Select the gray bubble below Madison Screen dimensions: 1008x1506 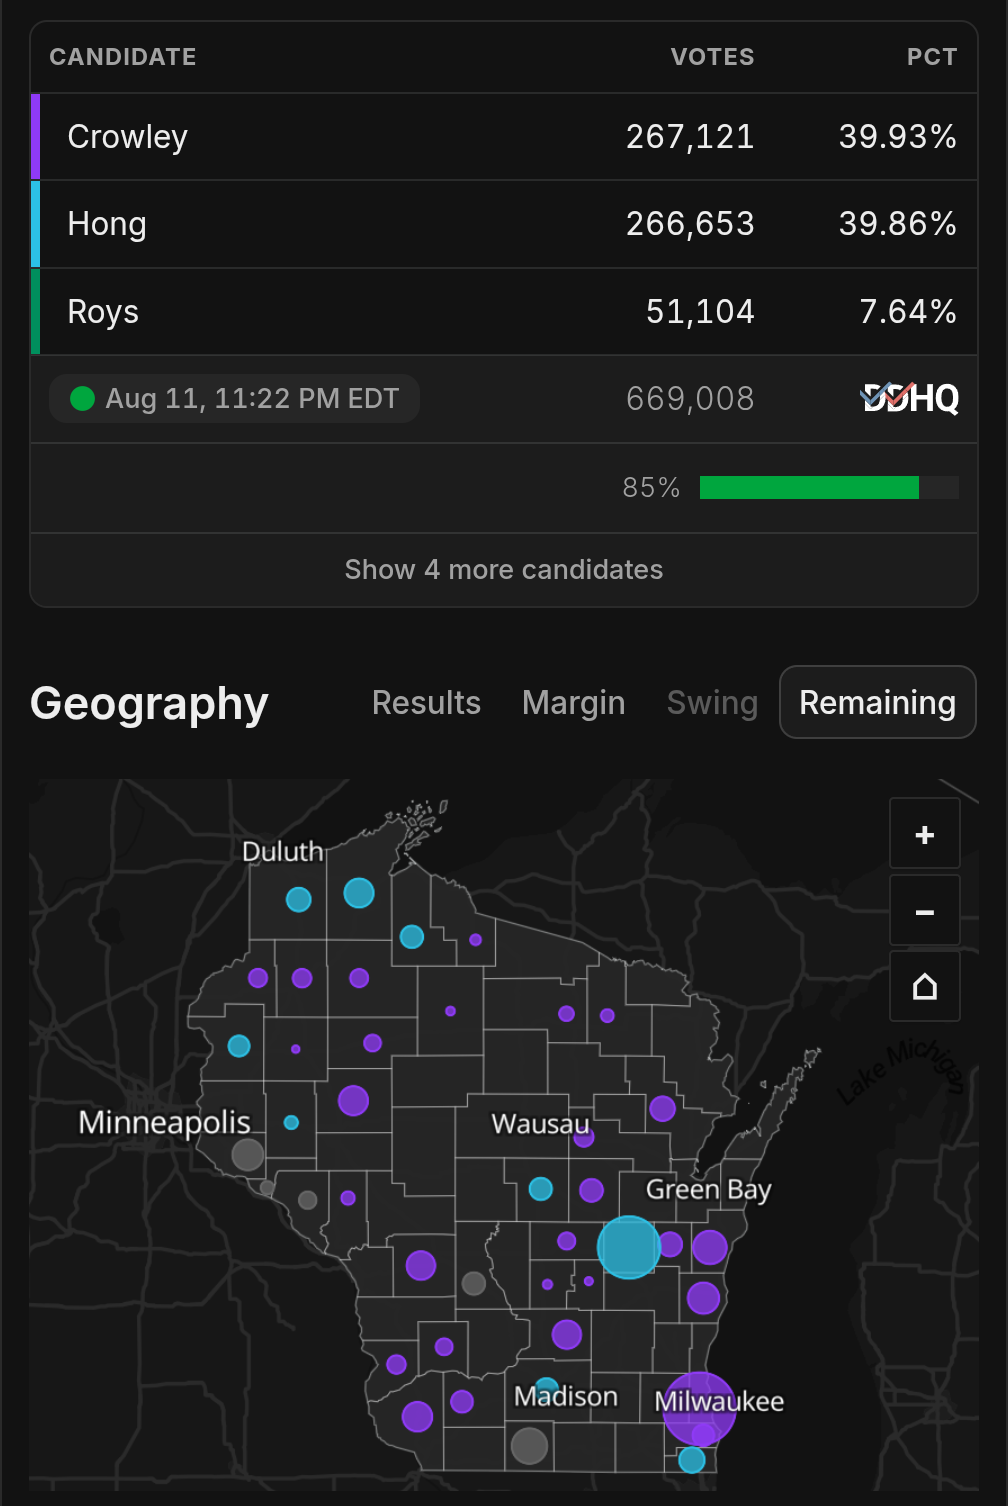(x=529, y=1445)
